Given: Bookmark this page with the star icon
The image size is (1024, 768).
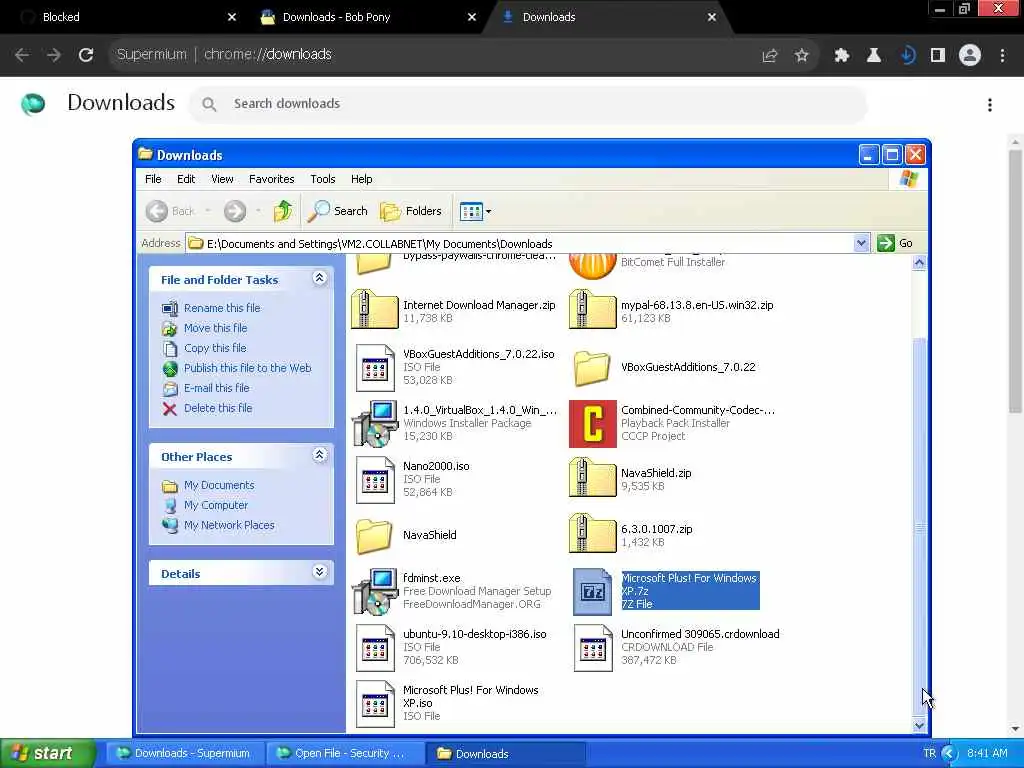Looking at the screenshot, I should pos(801,56).
